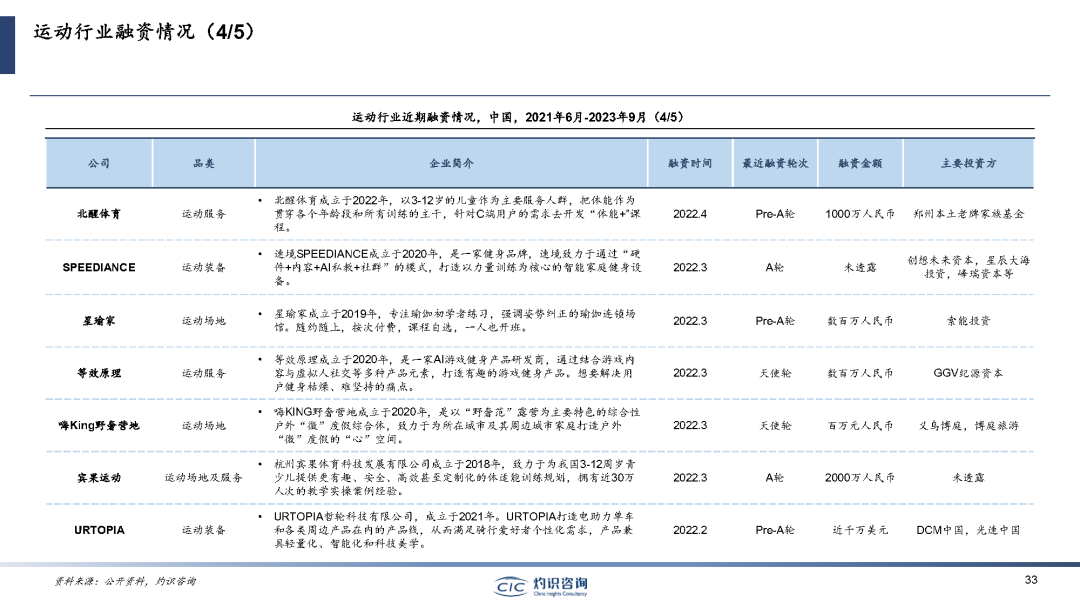
Task: Select the company name 宾果运动
Action: [x=99, y=478]
